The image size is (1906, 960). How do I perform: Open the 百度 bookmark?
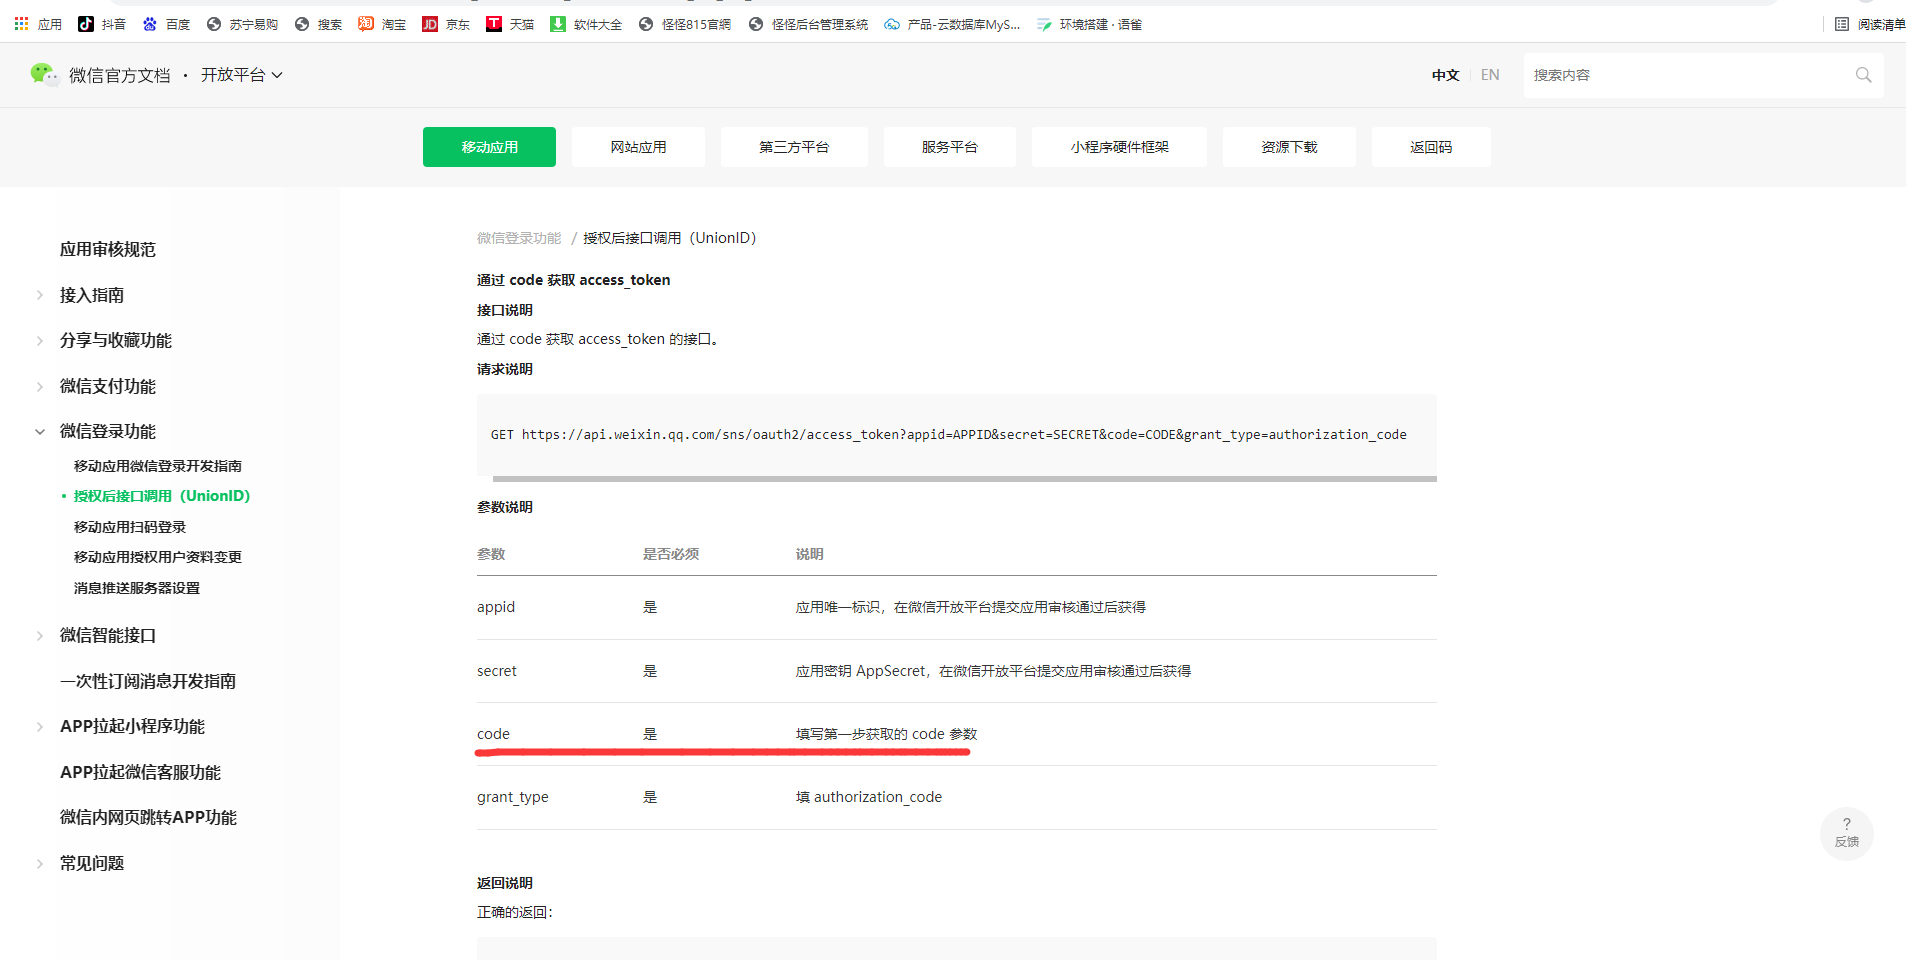coord(166,24)
